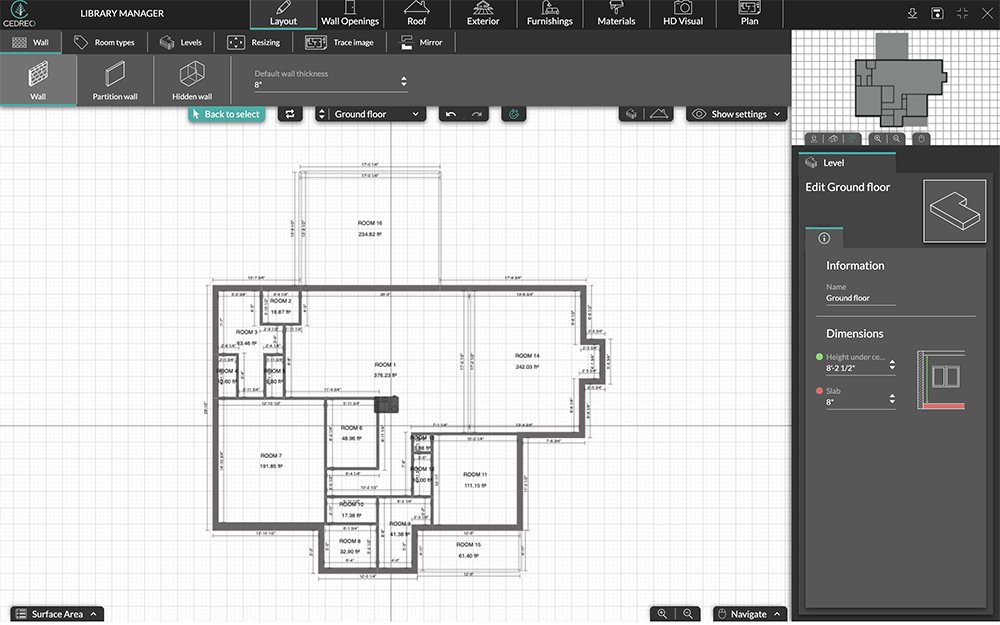Open the Mirror tool
The image size is (1000, 625).
[x=421, y=42]
